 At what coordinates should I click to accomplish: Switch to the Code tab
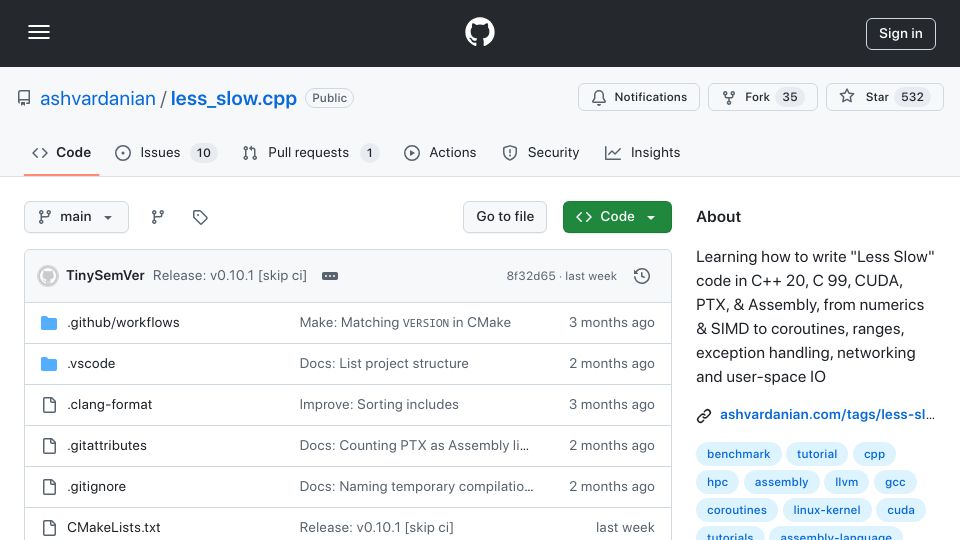(x=61, y=153)
